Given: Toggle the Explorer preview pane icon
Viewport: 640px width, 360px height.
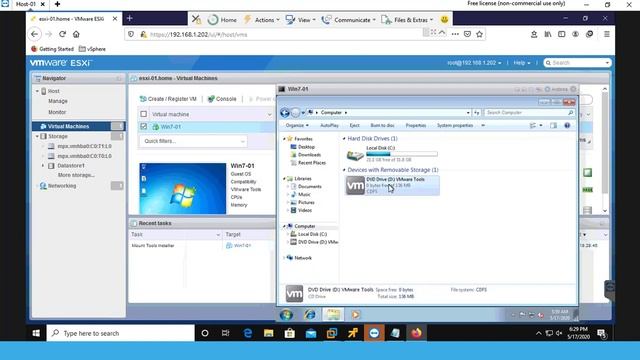Looking at the screenshot, I should (553, 125).
